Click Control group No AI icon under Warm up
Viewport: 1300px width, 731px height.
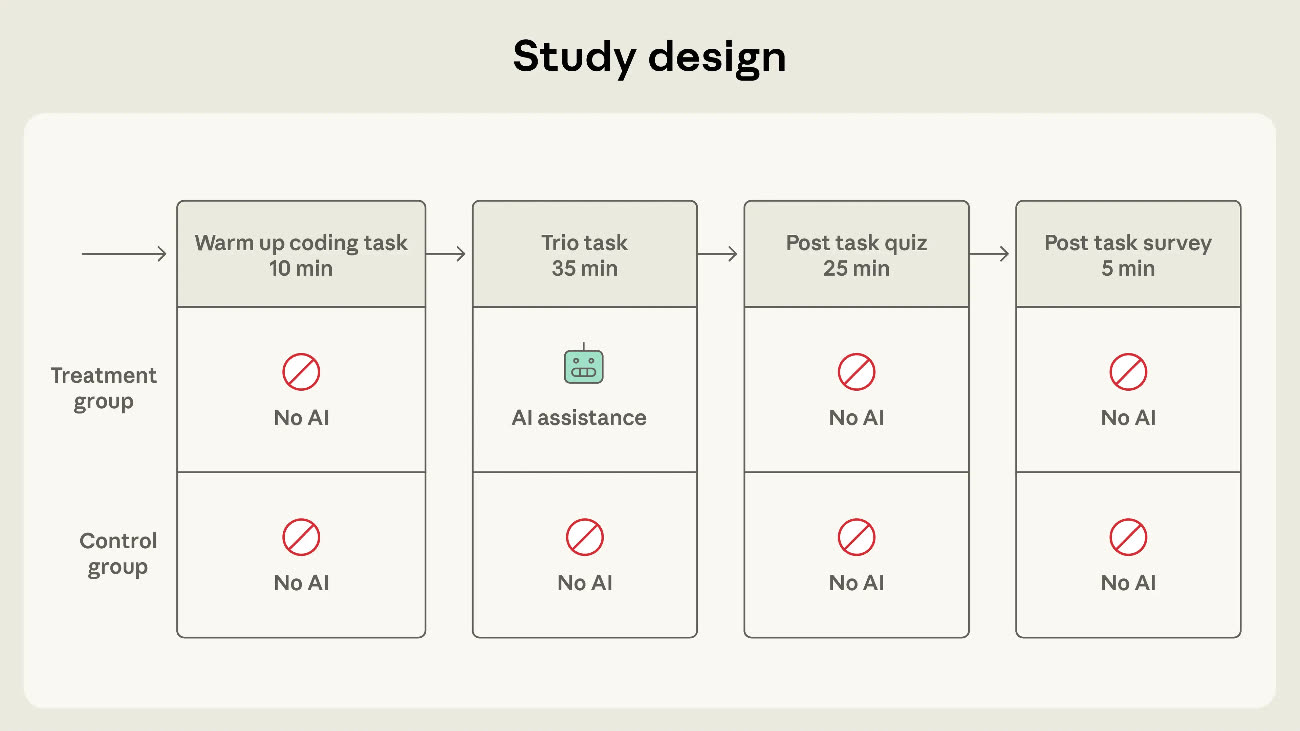pos(301,538)
